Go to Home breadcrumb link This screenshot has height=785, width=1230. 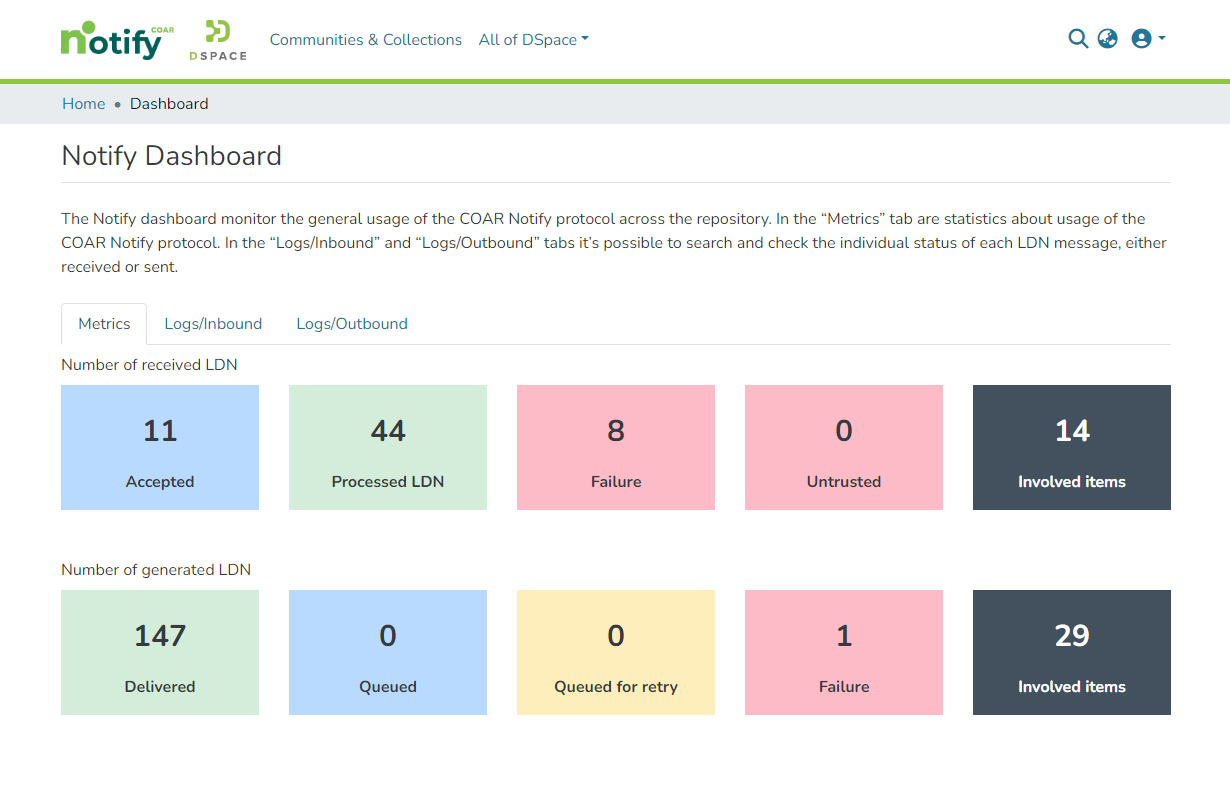pos(83,104)
